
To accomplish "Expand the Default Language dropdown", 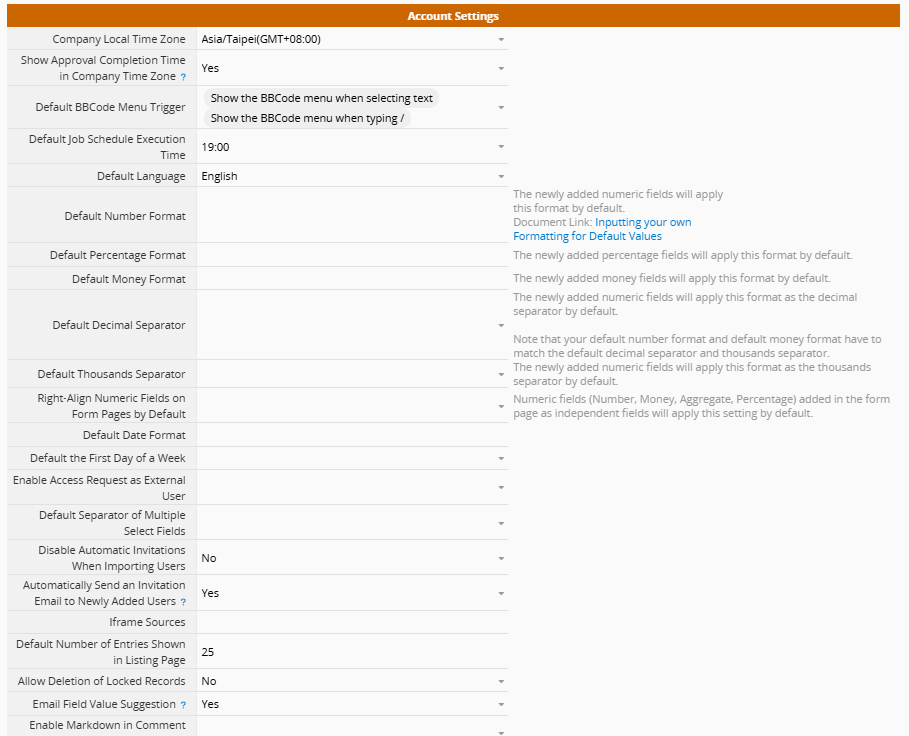I will point(501,177).
